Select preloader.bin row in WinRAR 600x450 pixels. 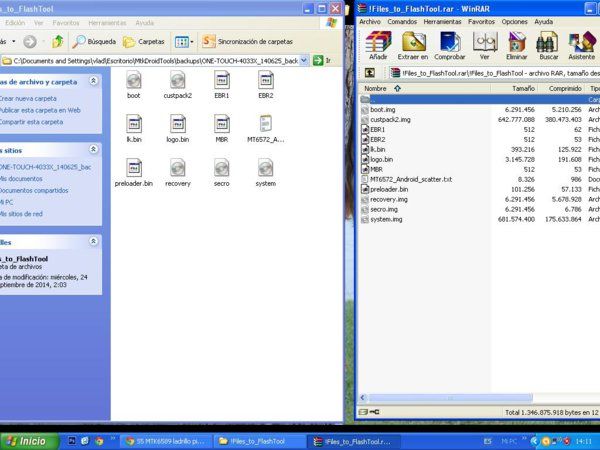(x=479, y=189)
